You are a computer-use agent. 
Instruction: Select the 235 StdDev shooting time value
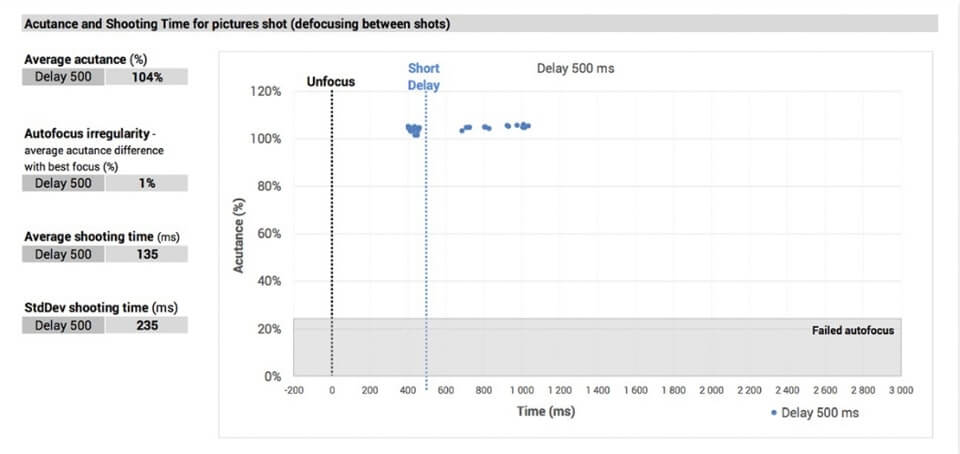pyautogui.click(x=146, y=325)
